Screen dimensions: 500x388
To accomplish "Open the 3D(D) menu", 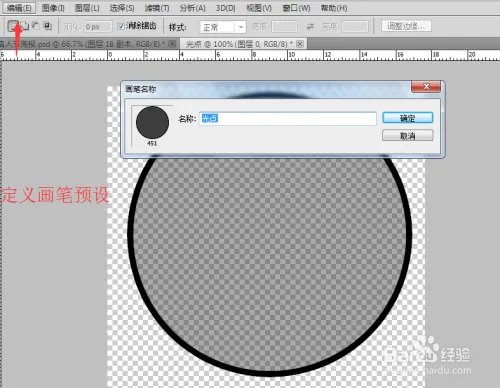I will point(226,8).
